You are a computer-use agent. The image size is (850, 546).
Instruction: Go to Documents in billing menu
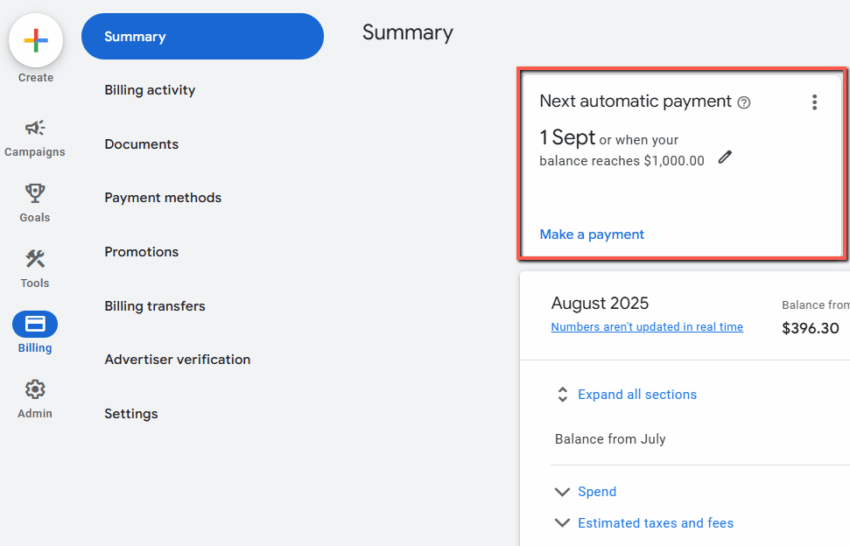tap(141, 144)
